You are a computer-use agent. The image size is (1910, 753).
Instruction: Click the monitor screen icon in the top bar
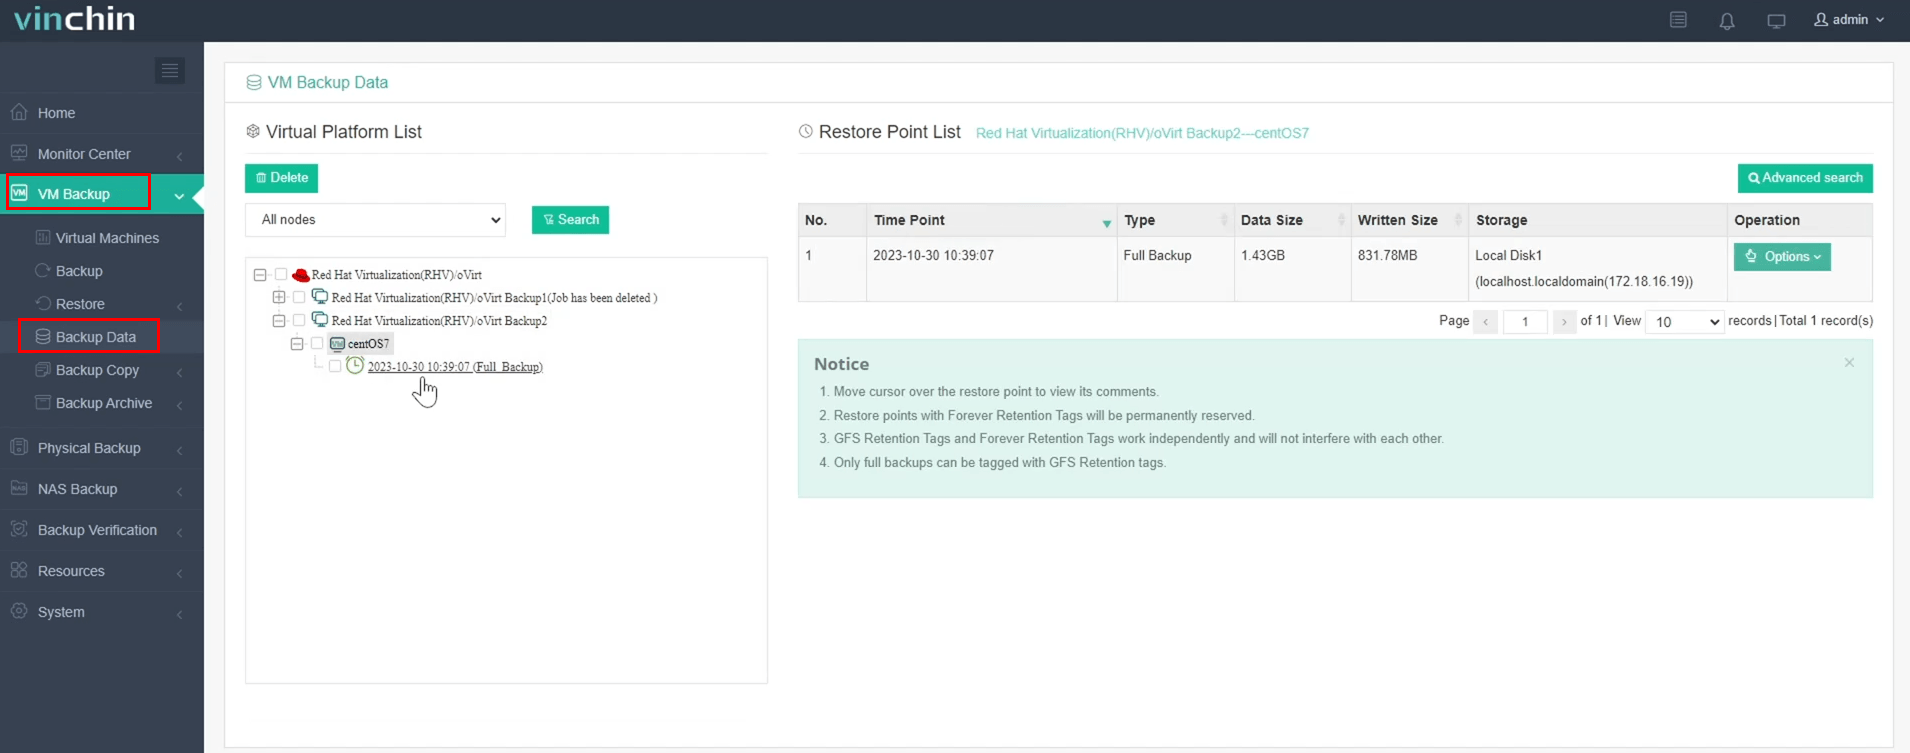pos(1776,20)
